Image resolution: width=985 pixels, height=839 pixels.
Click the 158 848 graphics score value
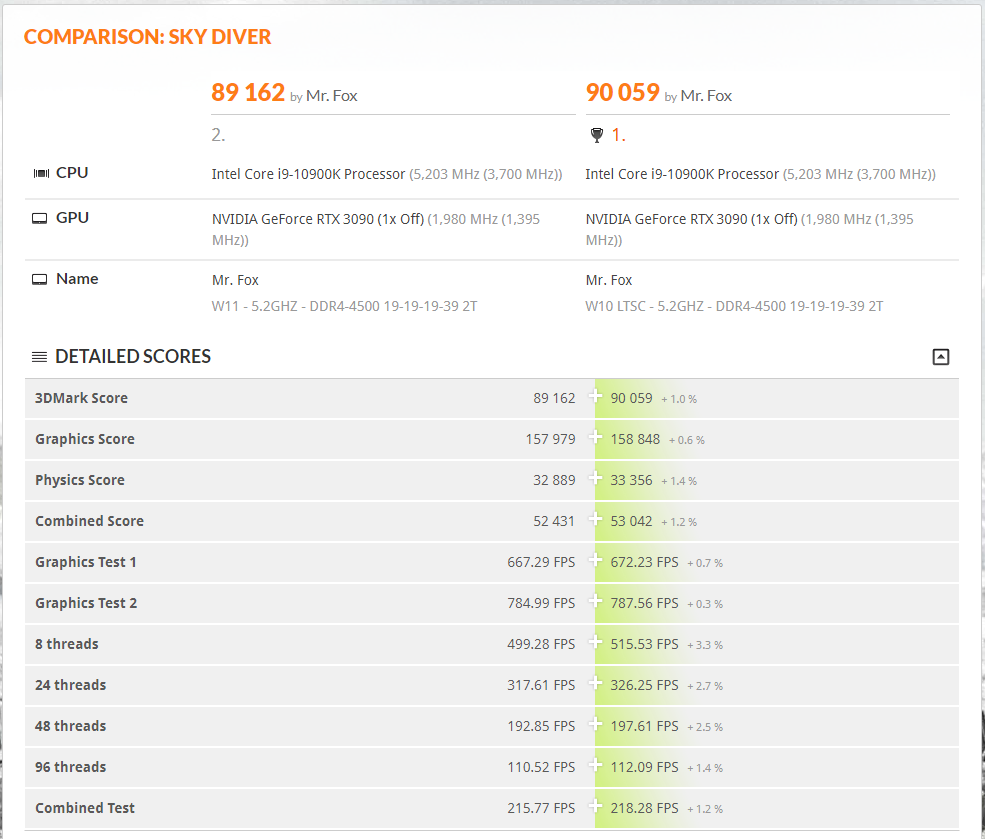click(635, 439)
